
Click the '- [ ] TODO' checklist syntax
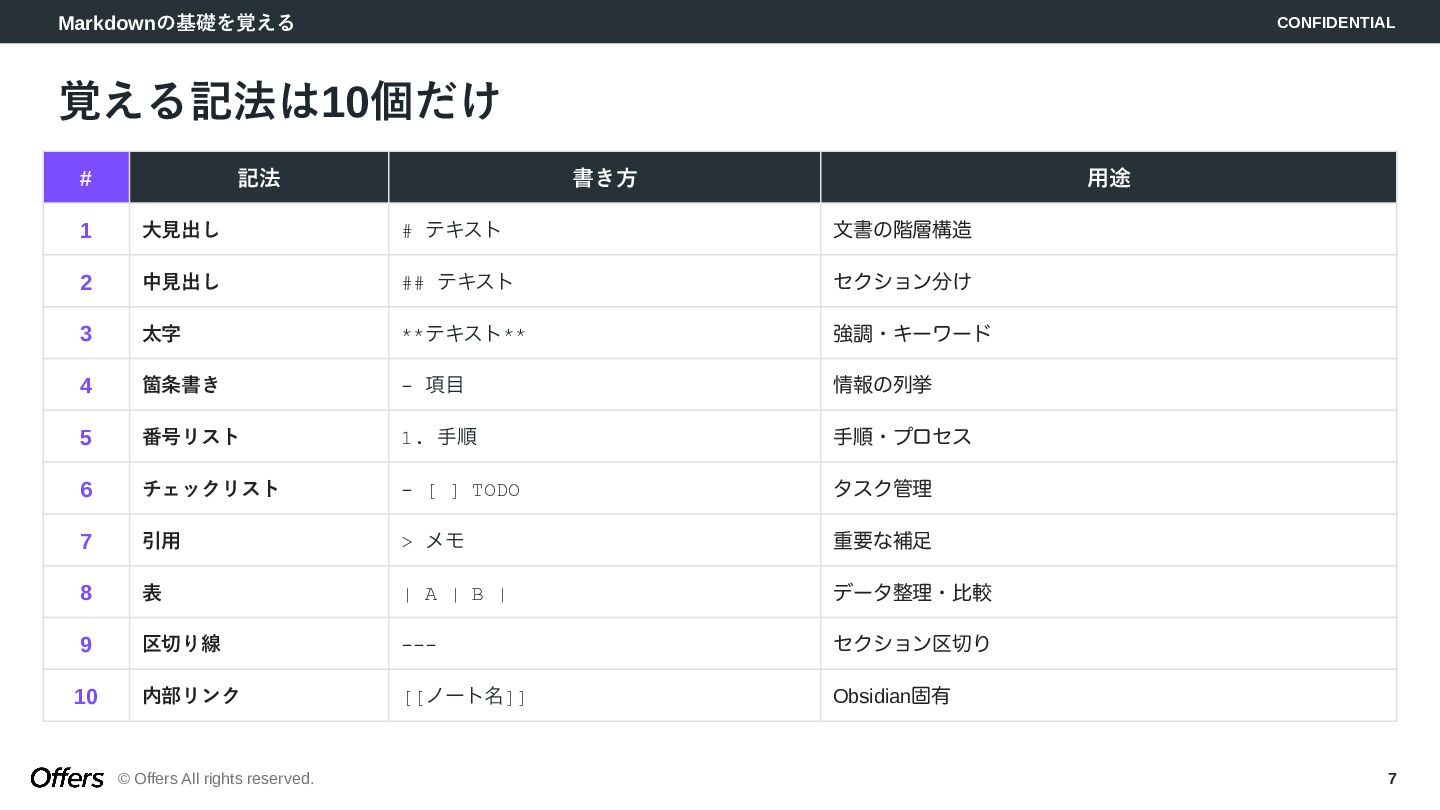click(461, 490)
